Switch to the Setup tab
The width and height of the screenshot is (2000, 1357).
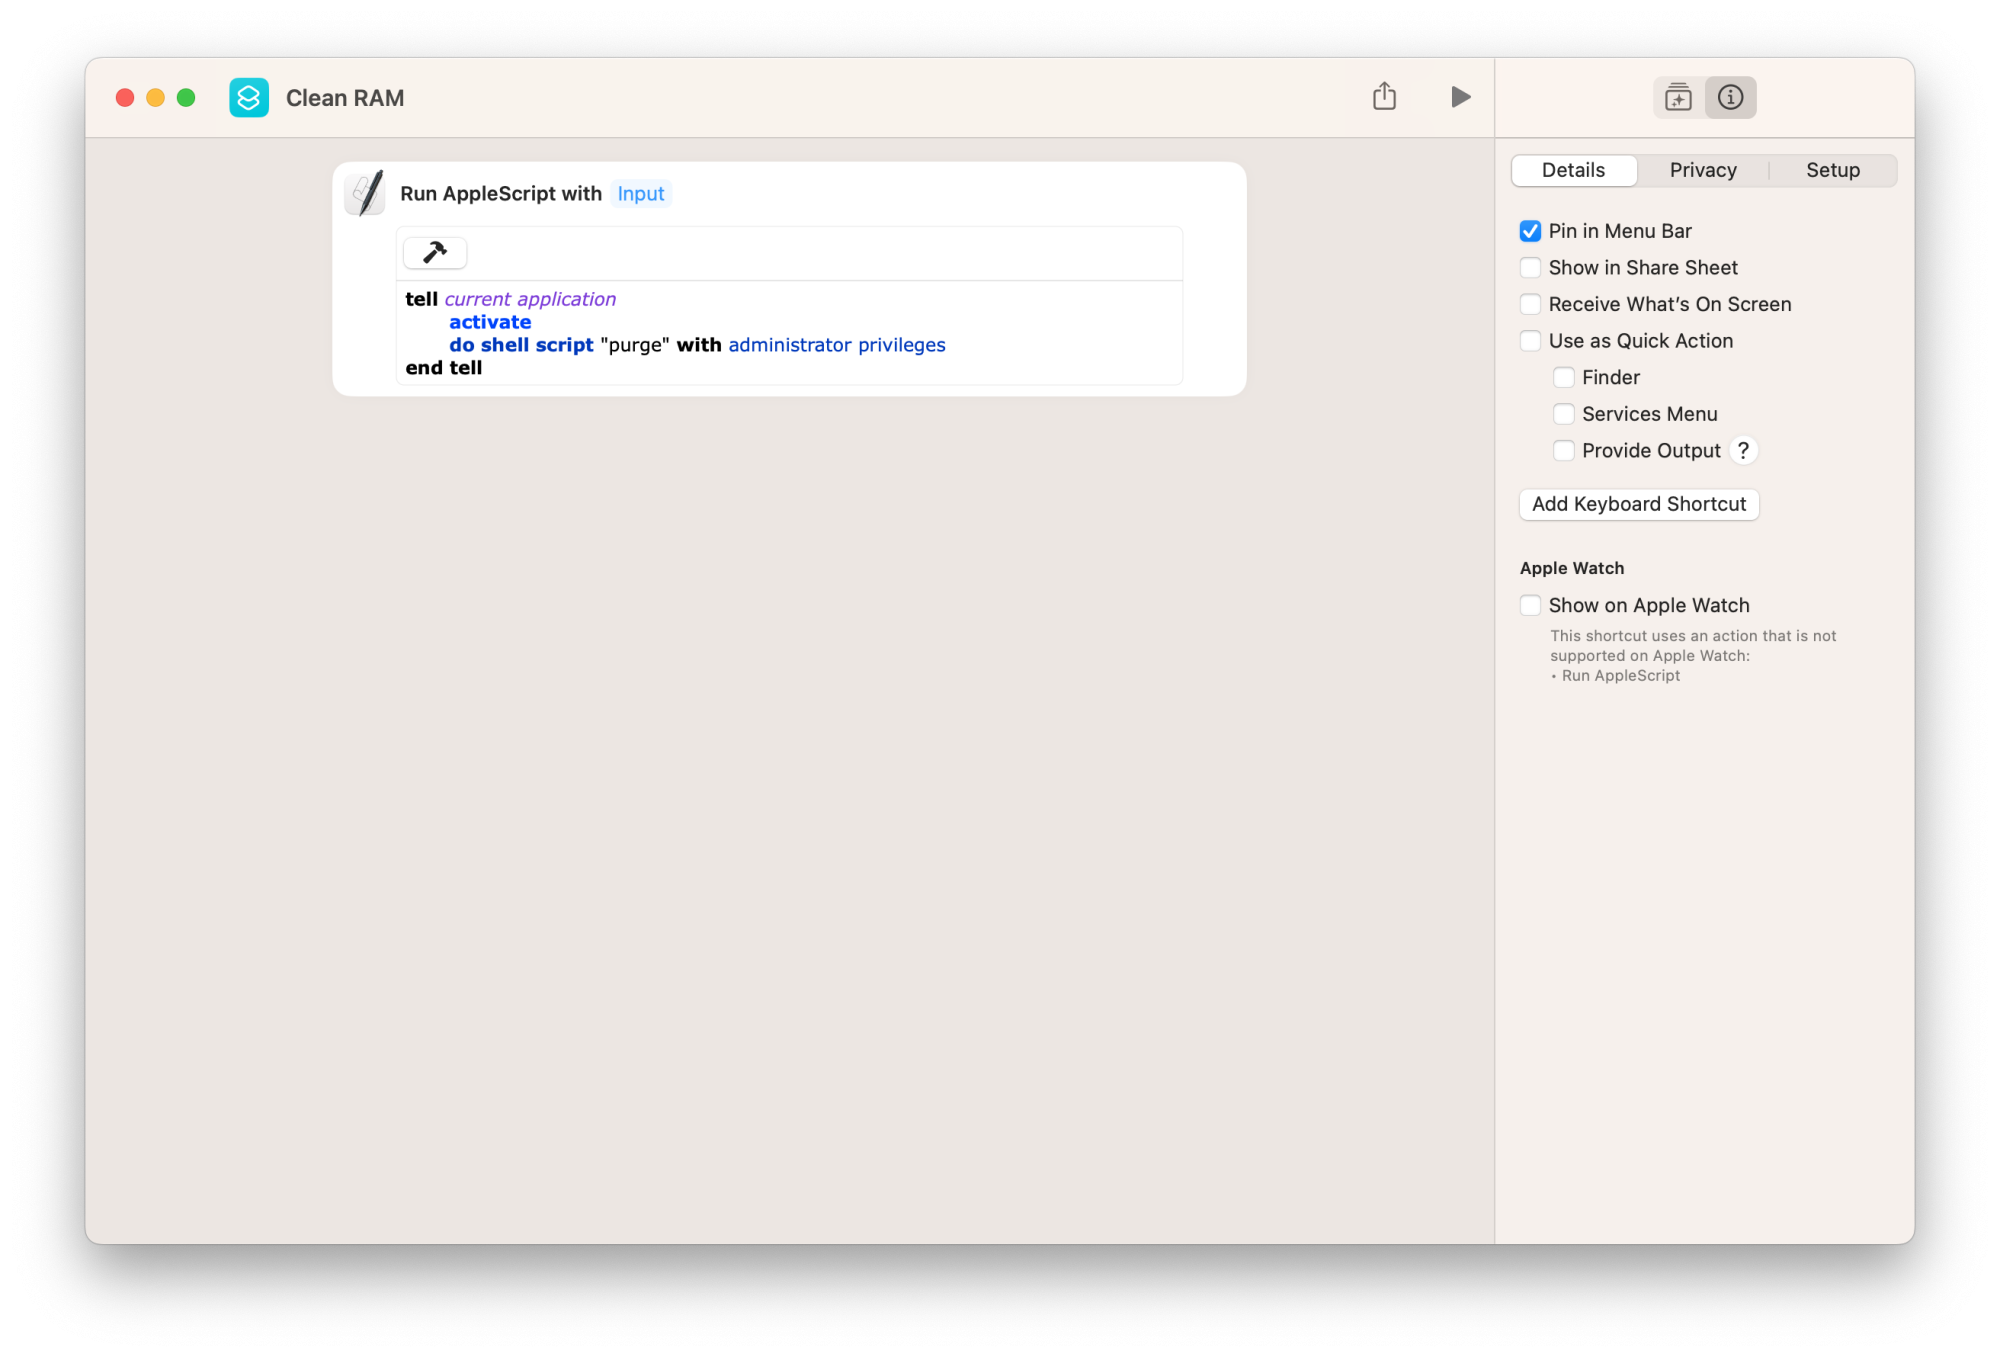[1832, 170]
